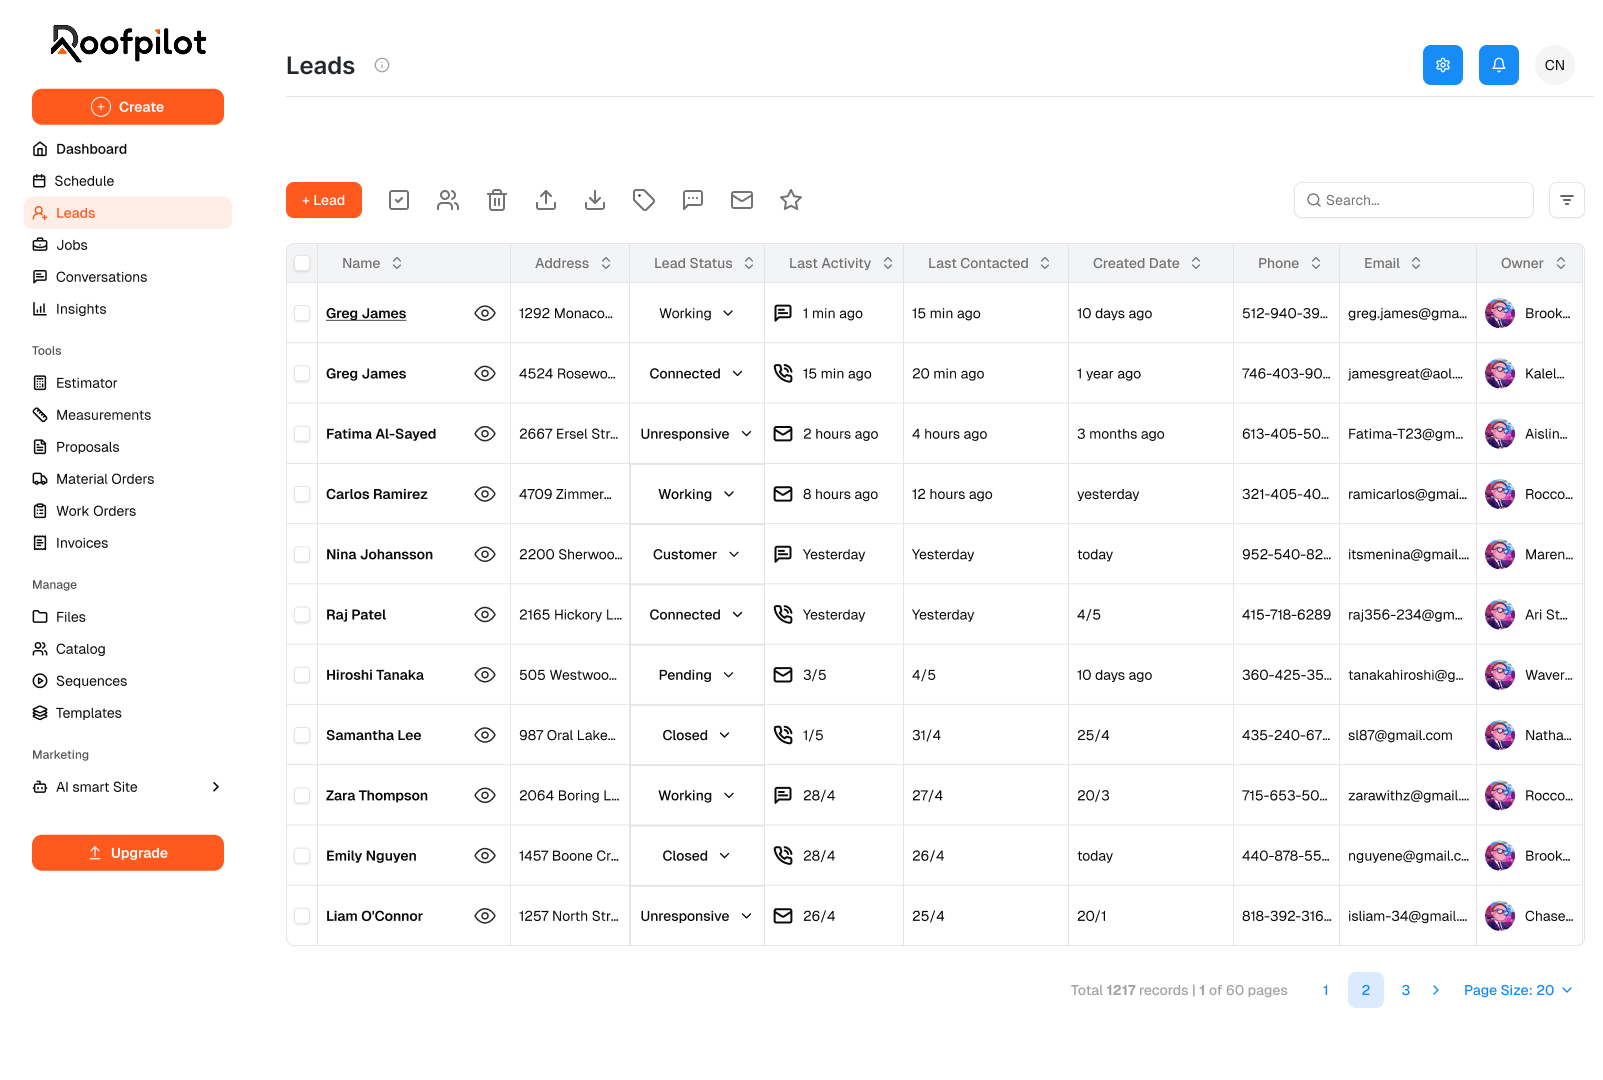Click the download import toolbar icon

click(x=595, y=200)
